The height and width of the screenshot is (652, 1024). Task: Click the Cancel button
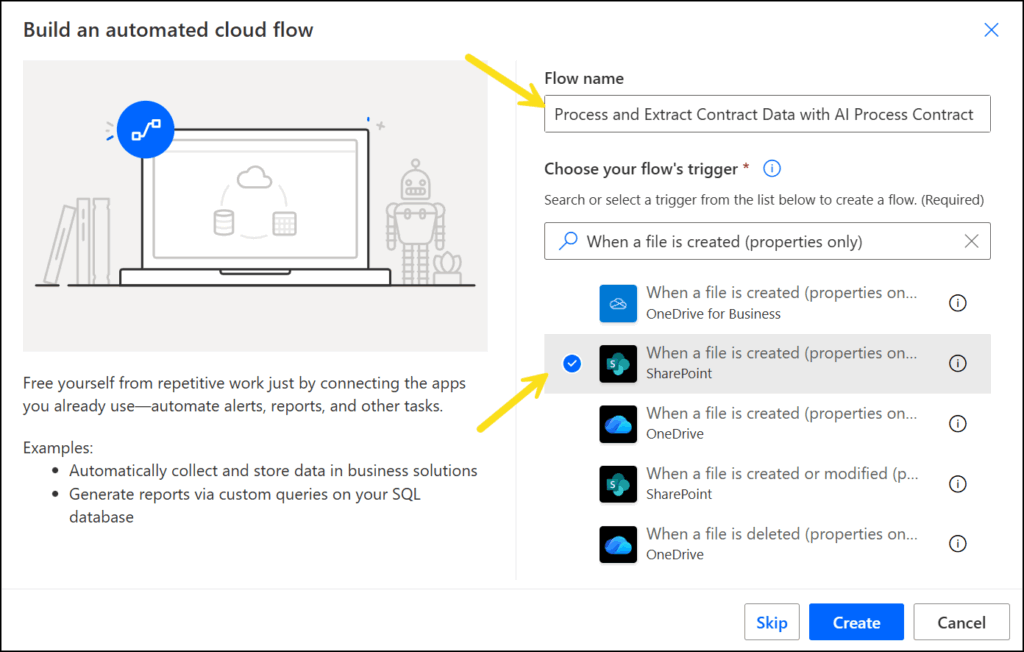[x=961, y=622]
